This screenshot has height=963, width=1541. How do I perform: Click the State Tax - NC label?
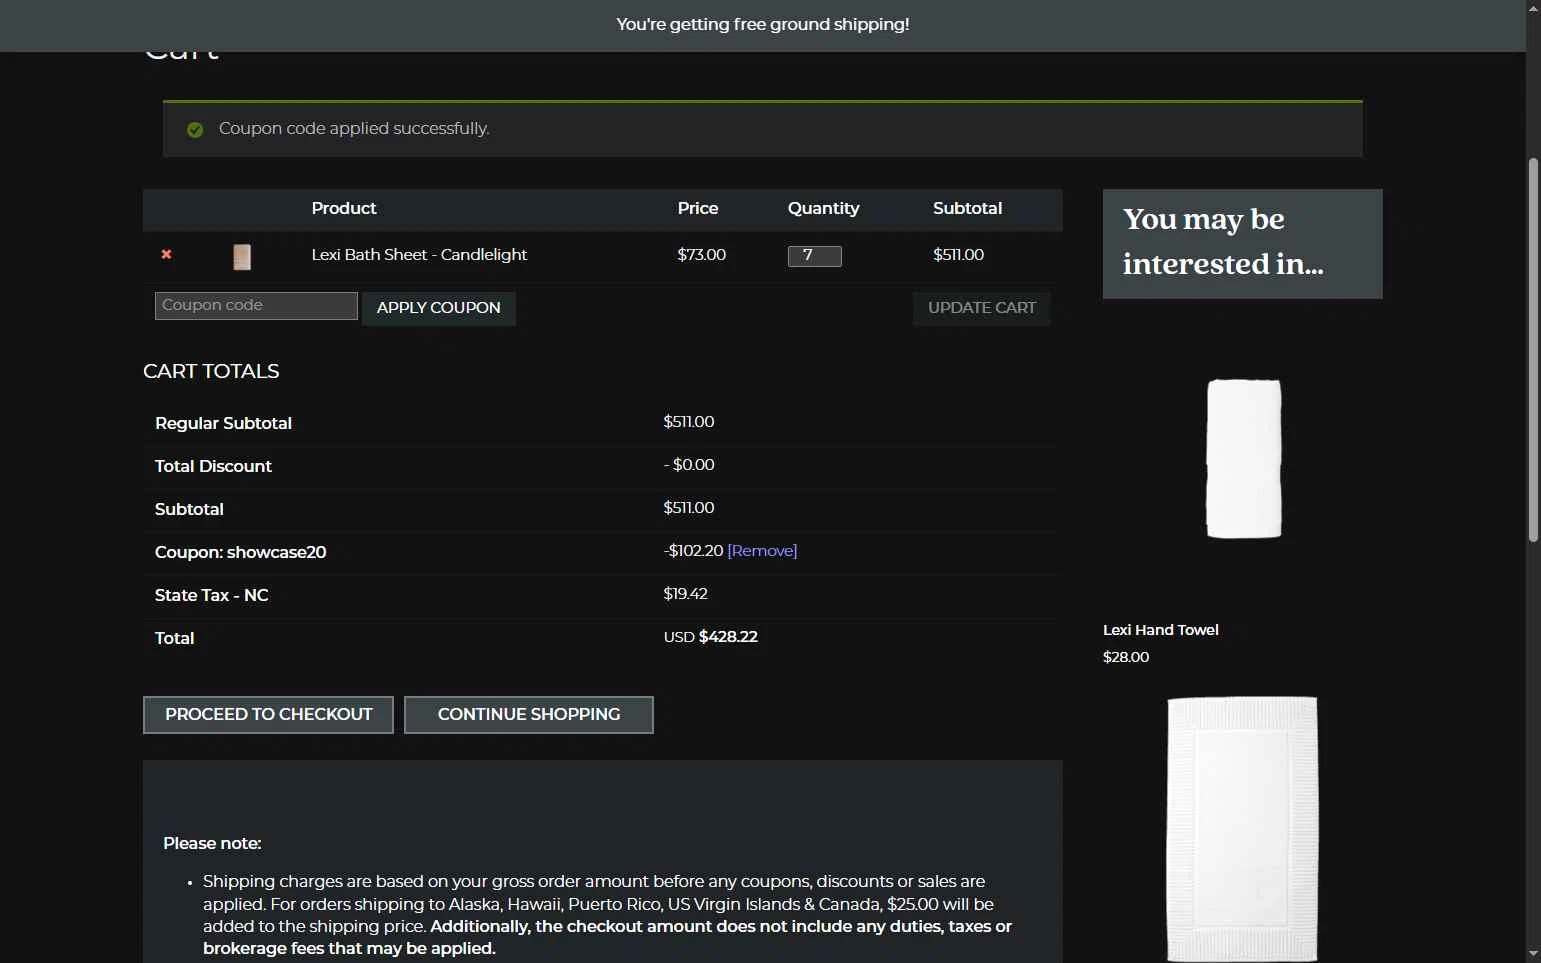pos(211,595)
